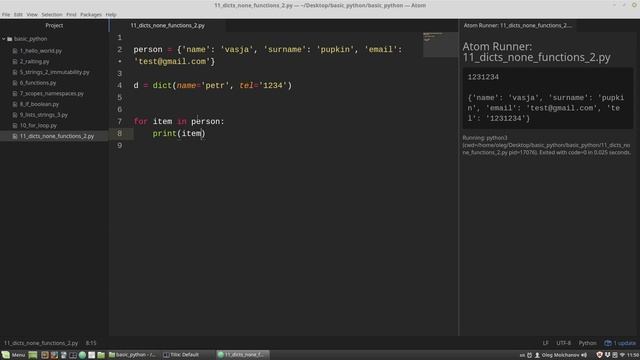Open the Find menu
The width and height of the screenshot is (640, 360).
pyautogui.click(x=71, y=14)
